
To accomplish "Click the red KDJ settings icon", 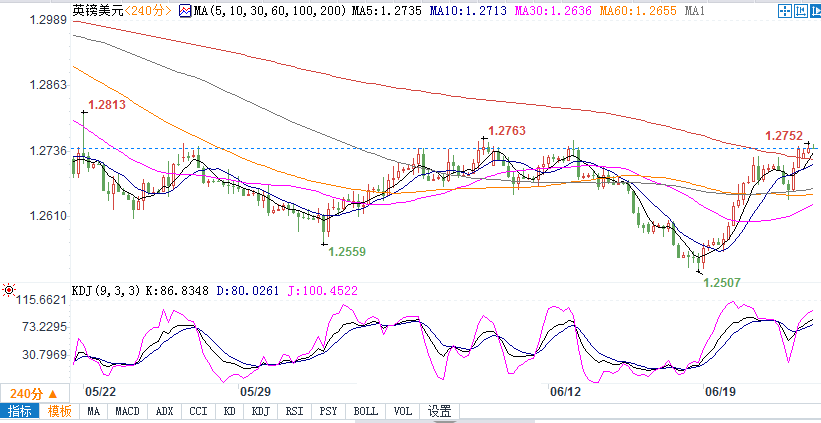I will click(9, 291).
